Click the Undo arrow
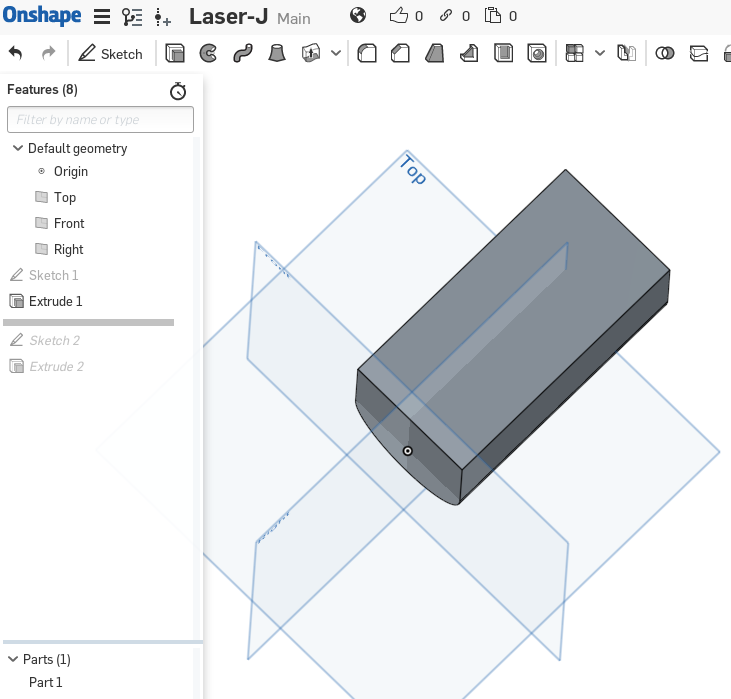The width and height of the screenshot is (731, 699). pos(15,54)
